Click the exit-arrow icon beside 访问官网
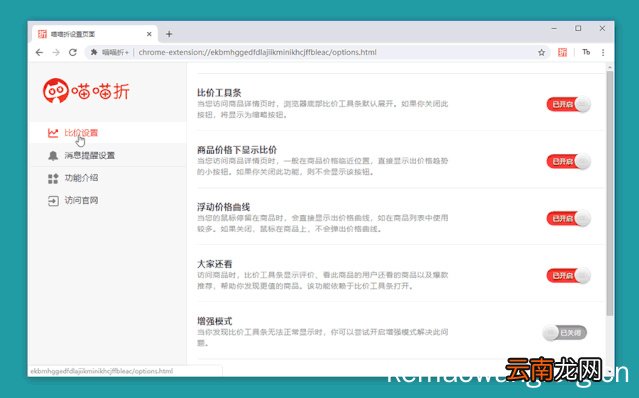This screenshot has width=639, height=398. [53, 201]
